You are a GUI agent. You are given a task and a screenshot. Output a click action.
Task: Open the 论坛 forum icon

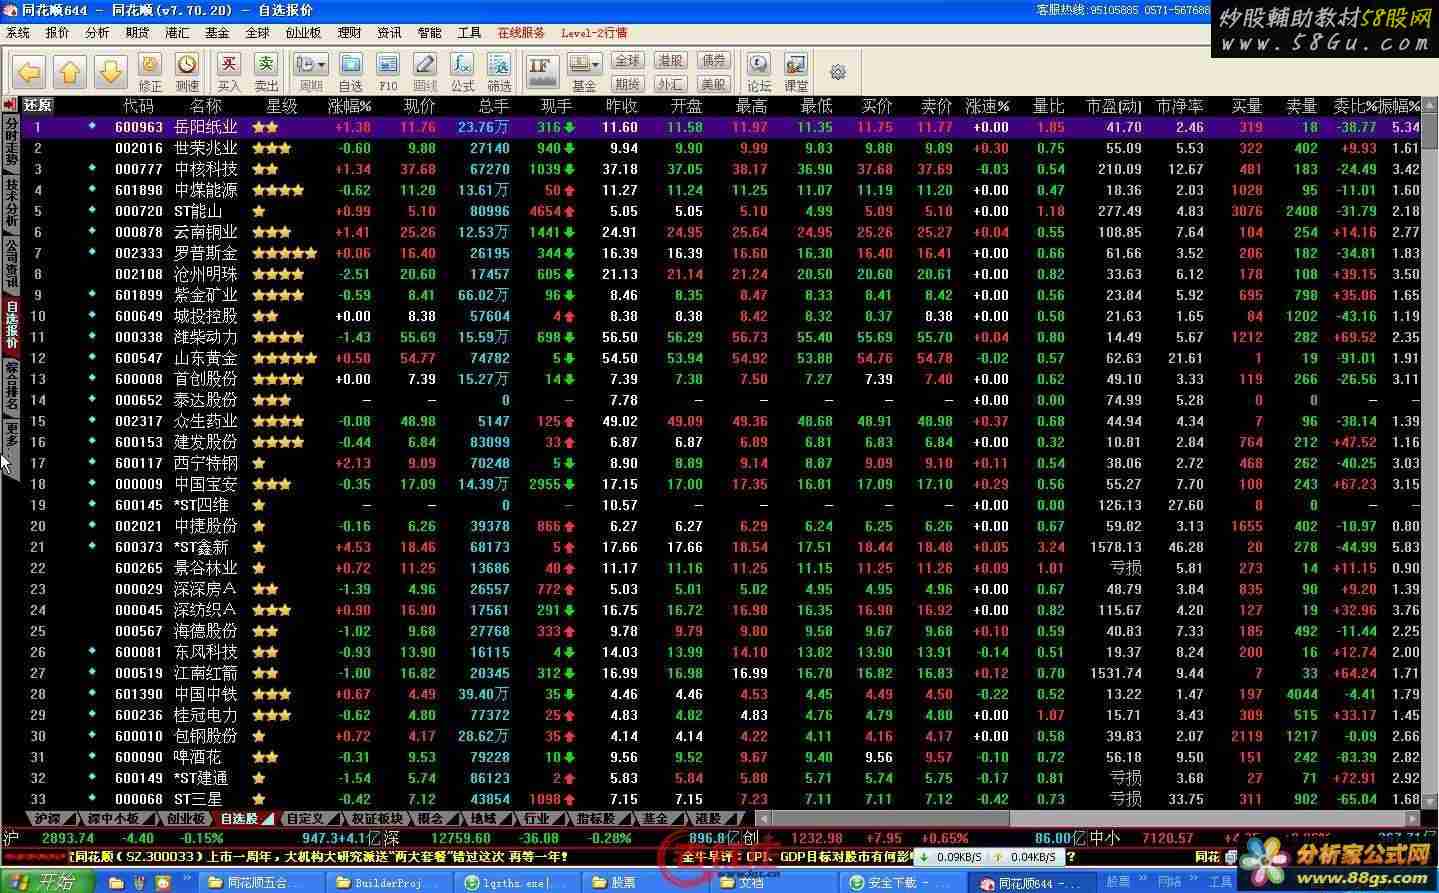coord(759,73)
